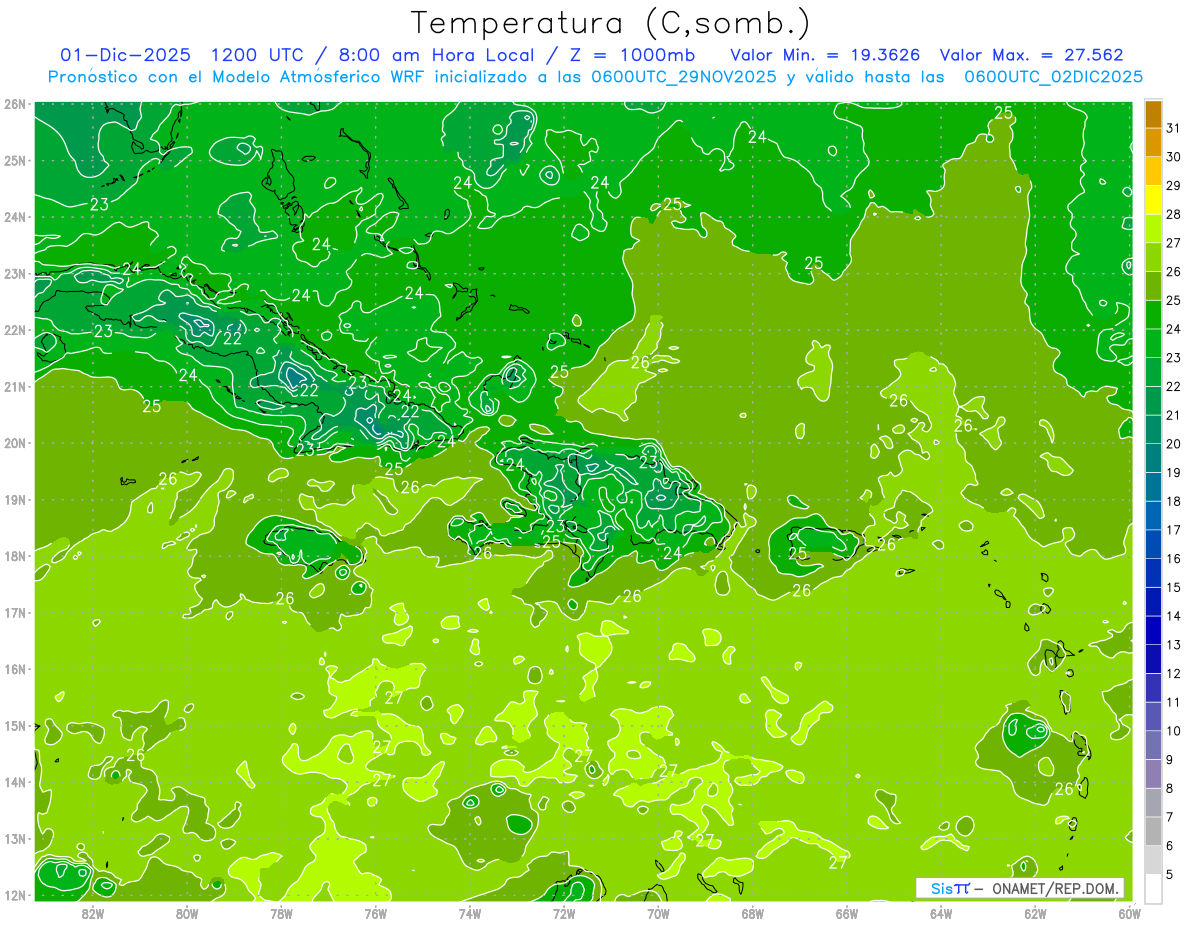Click the color scale label "9"
Viewport: 1200px width, 927px height.
[x=1169, y=760]
